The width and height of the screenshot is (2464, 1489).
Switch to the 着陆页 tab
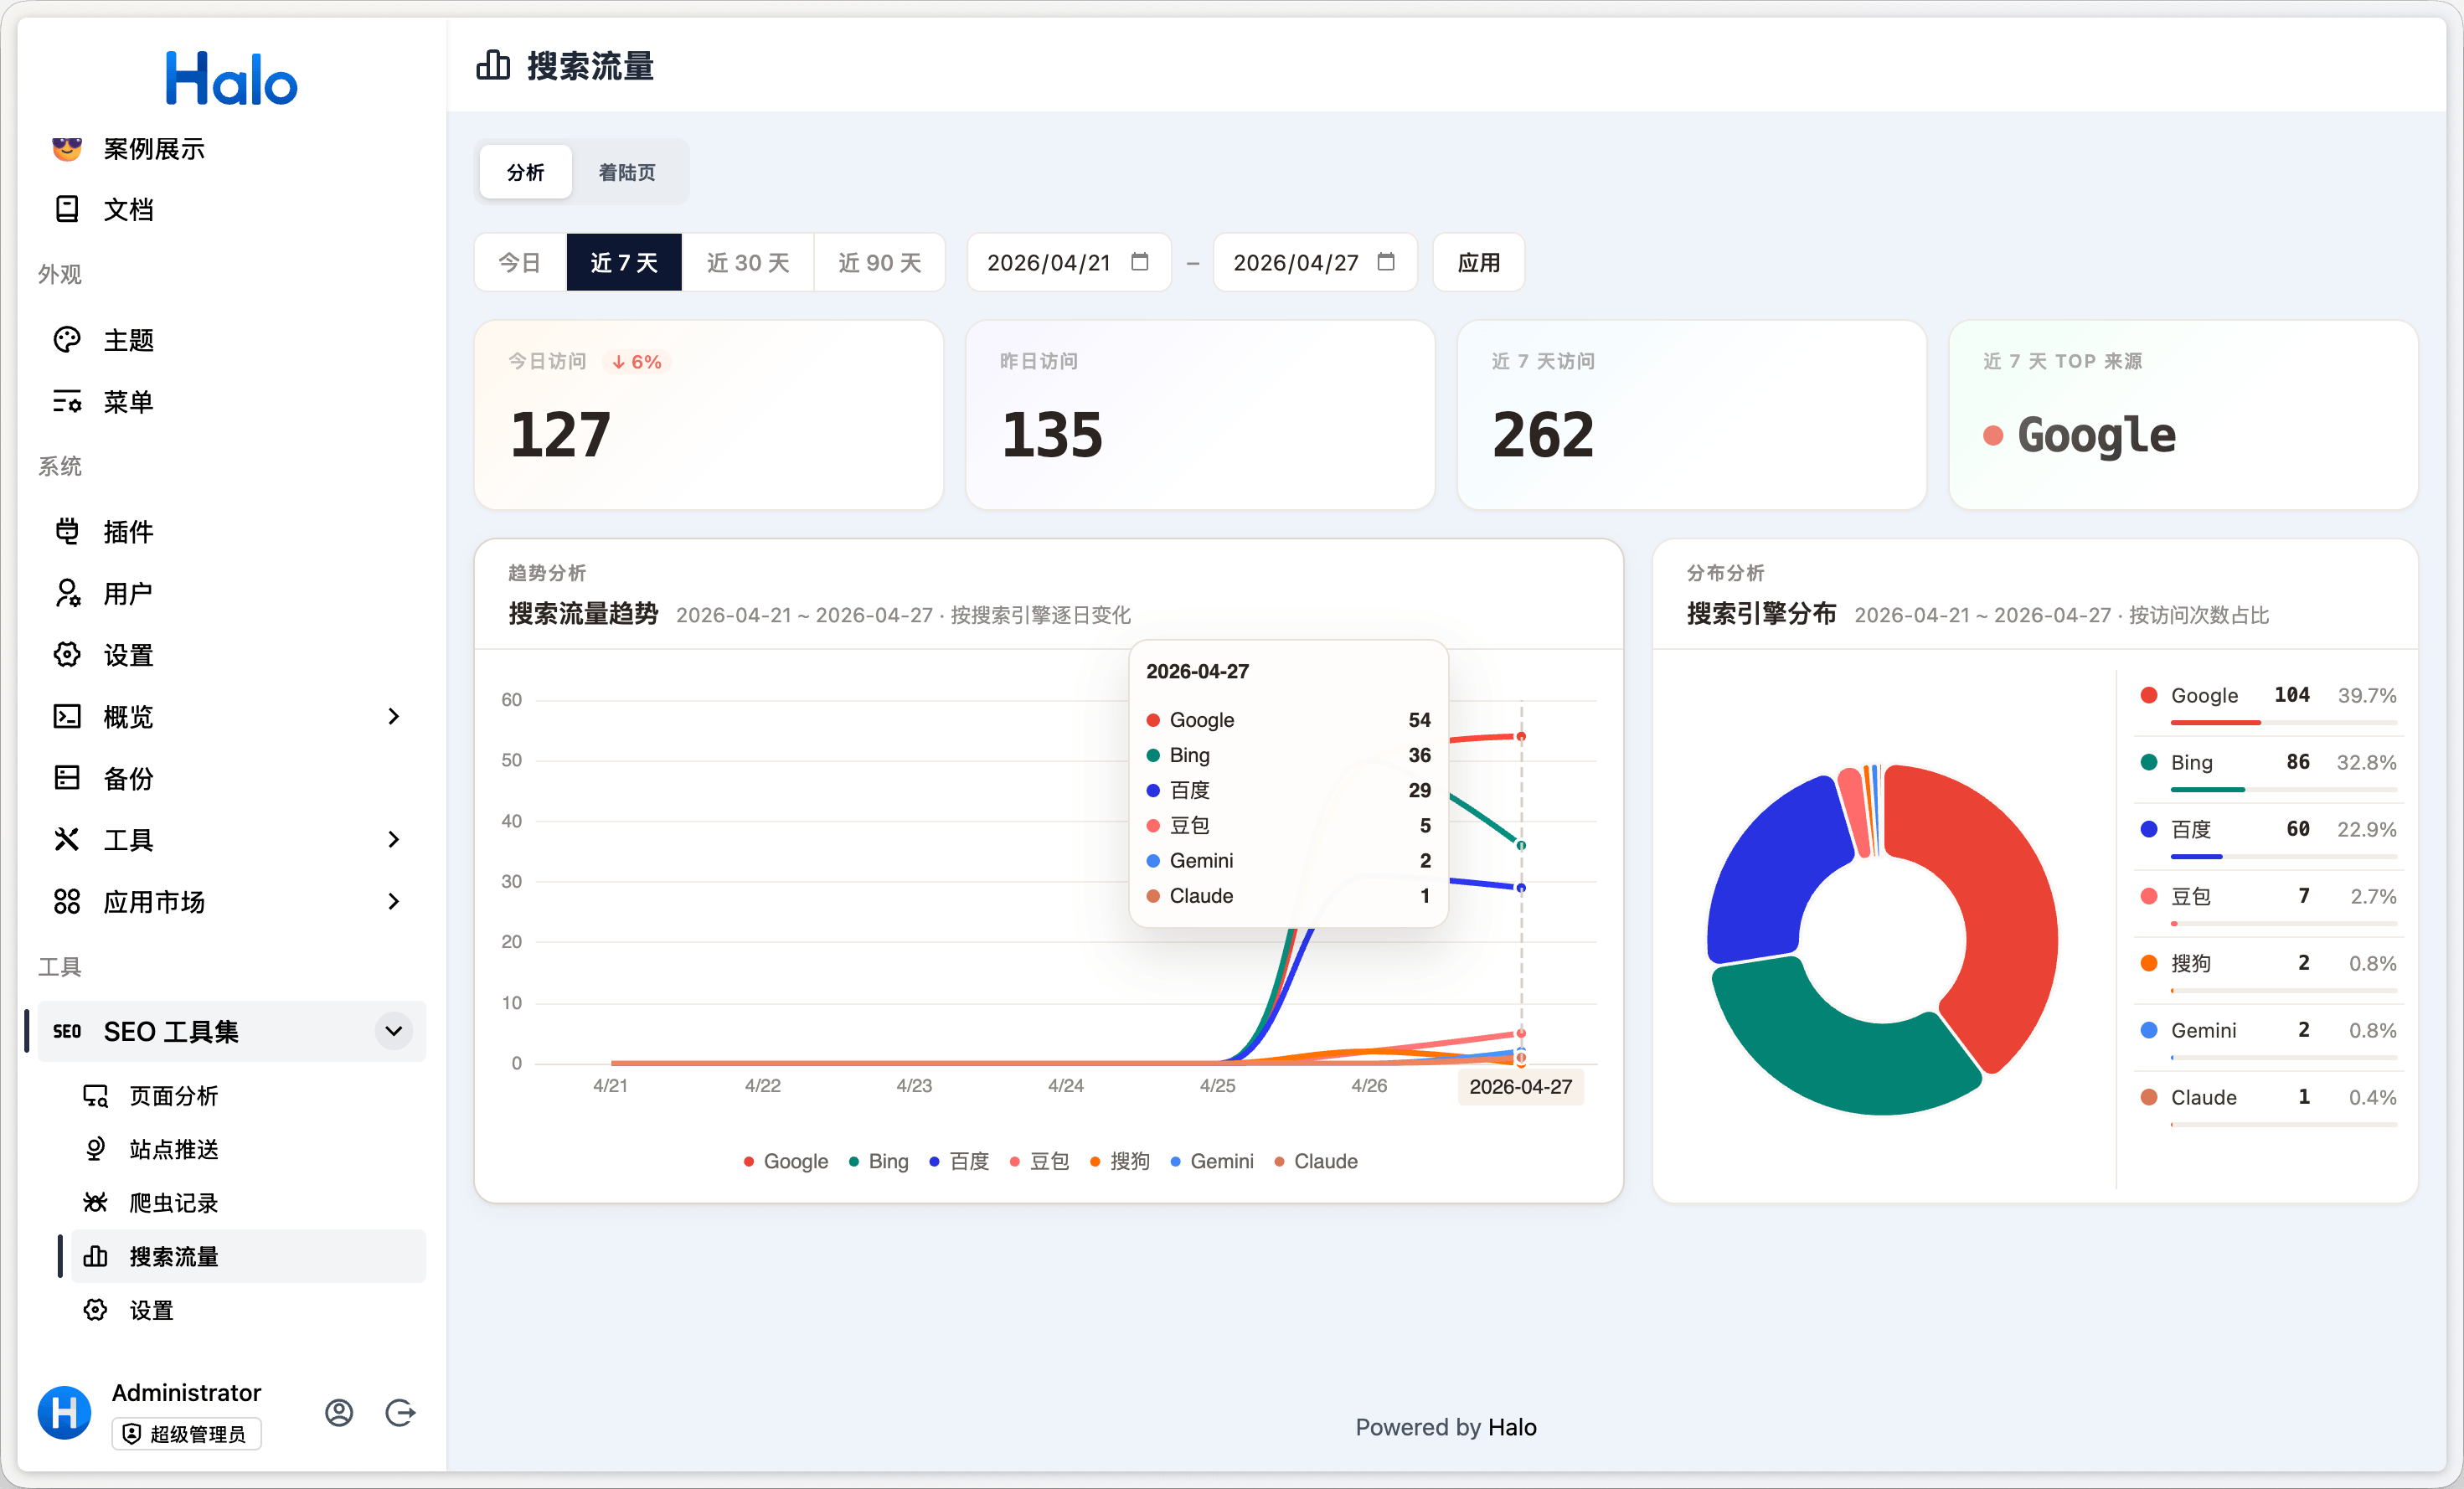pyautogui.click(x=627, y=172)
